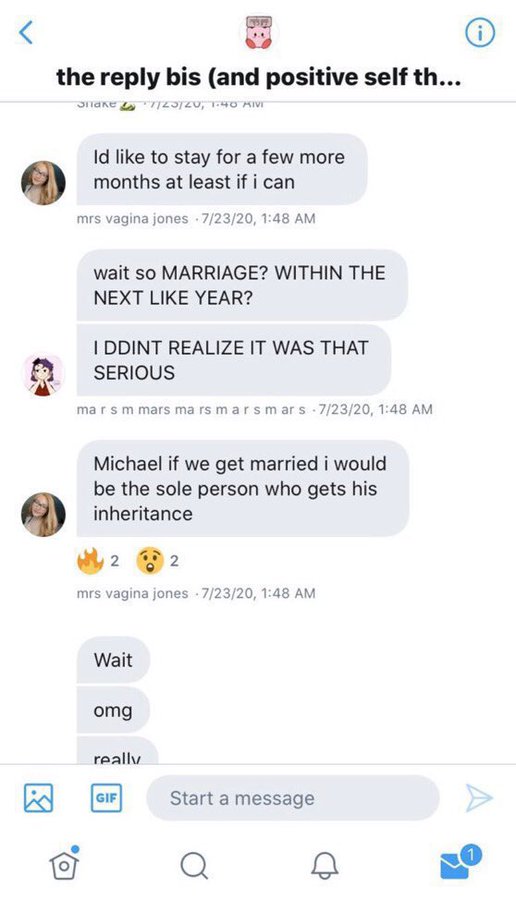Tap the Start a message field
The width and height of the screenshot is (516, 900).
point(293,798)
